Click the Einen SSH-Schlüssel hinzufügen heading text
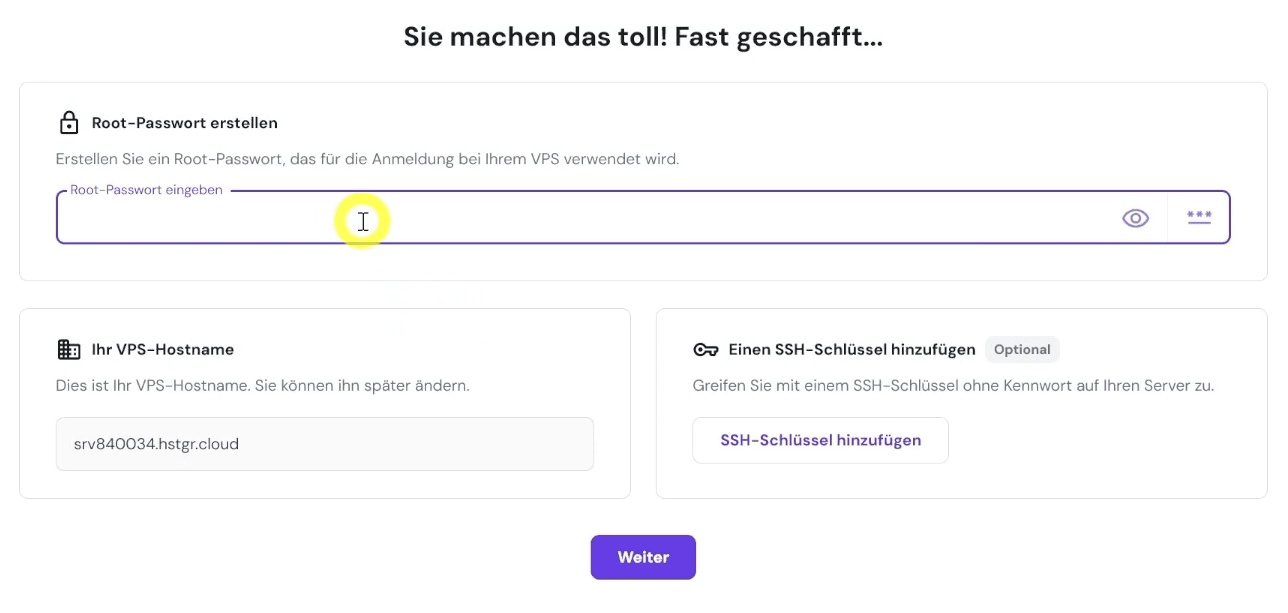The height and width of the screenshot is (613, 1288). click(848, 349)
